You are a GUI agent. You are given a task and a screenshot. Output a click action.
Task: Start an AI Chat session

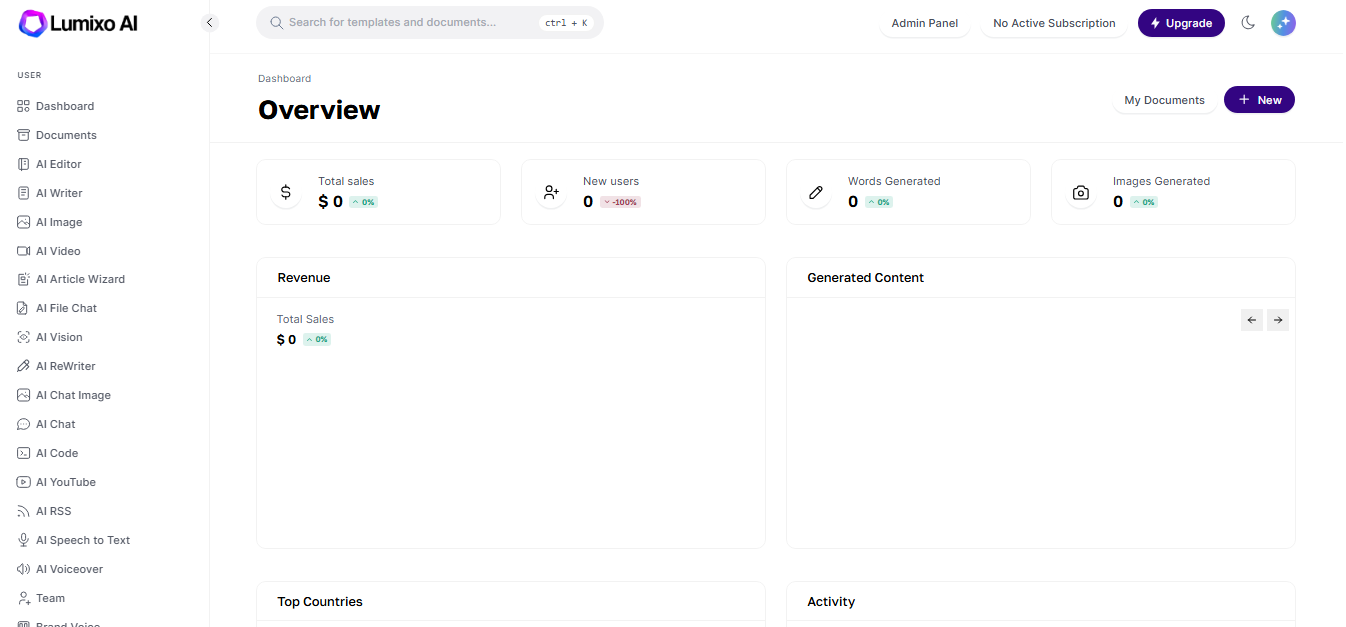point(55,423)
